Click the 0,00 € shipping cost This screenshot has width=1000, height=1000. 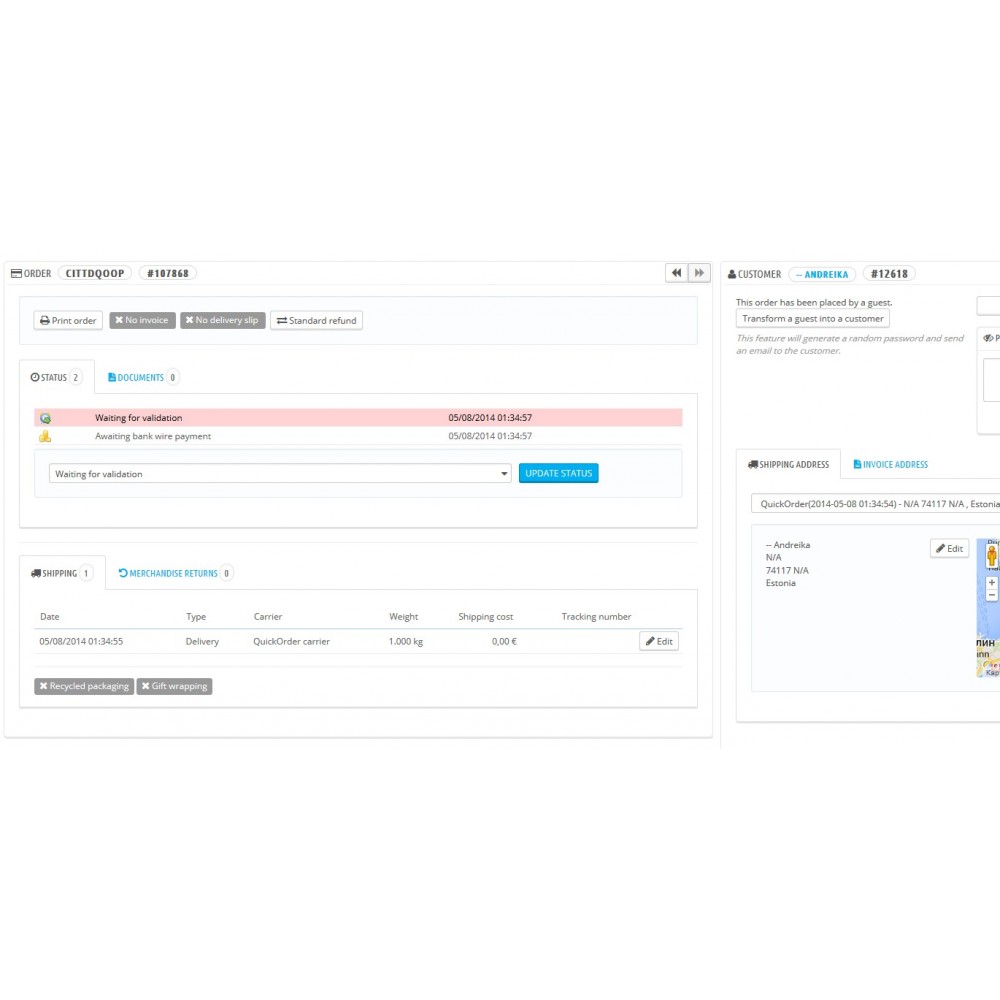coord(504,642)
